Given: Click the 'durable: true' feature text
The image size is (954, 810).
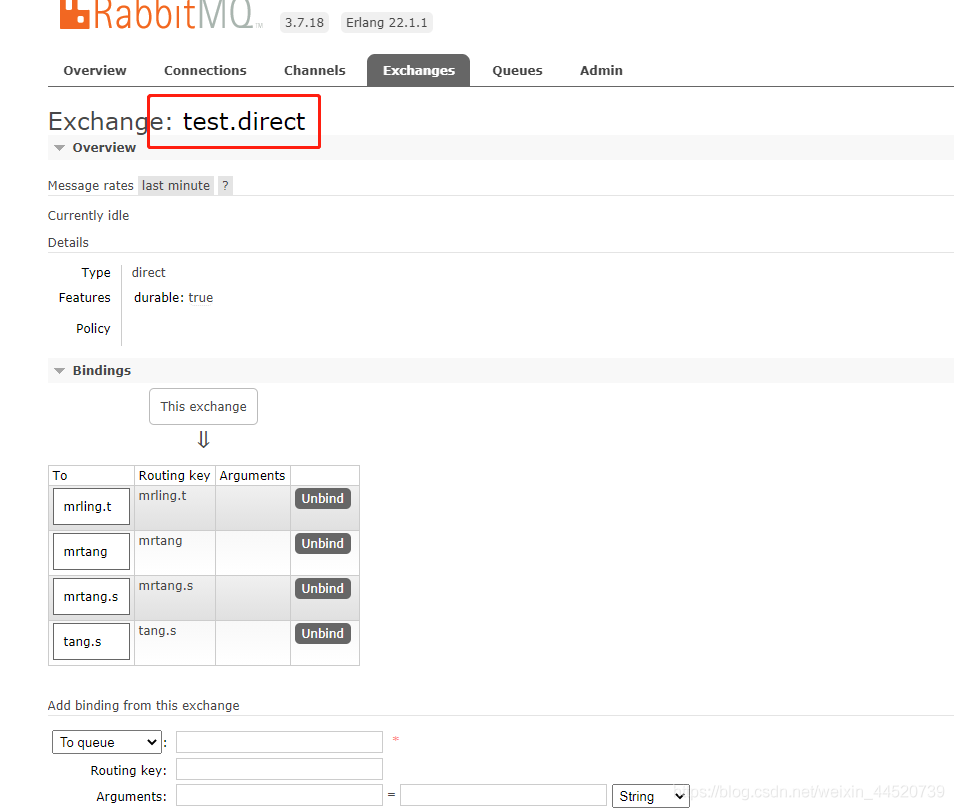Looking at the screenshot, I should pyautogui.click(x=173, y=298).
